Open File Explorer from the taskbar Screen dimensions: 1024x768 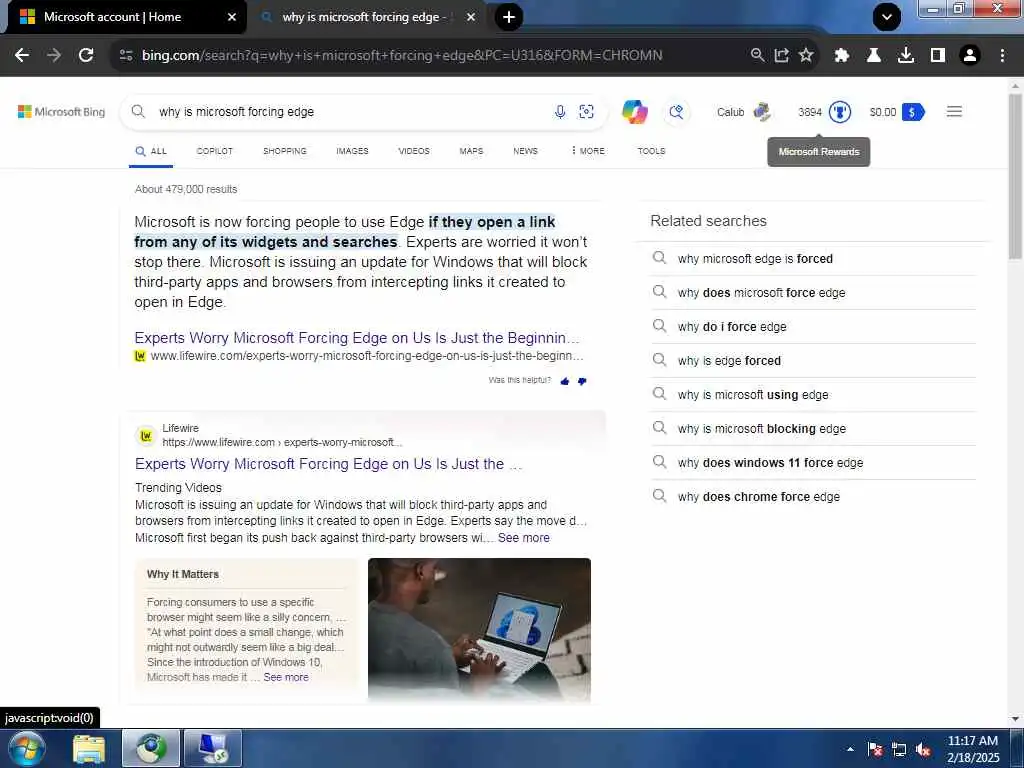tap(89, 748)
